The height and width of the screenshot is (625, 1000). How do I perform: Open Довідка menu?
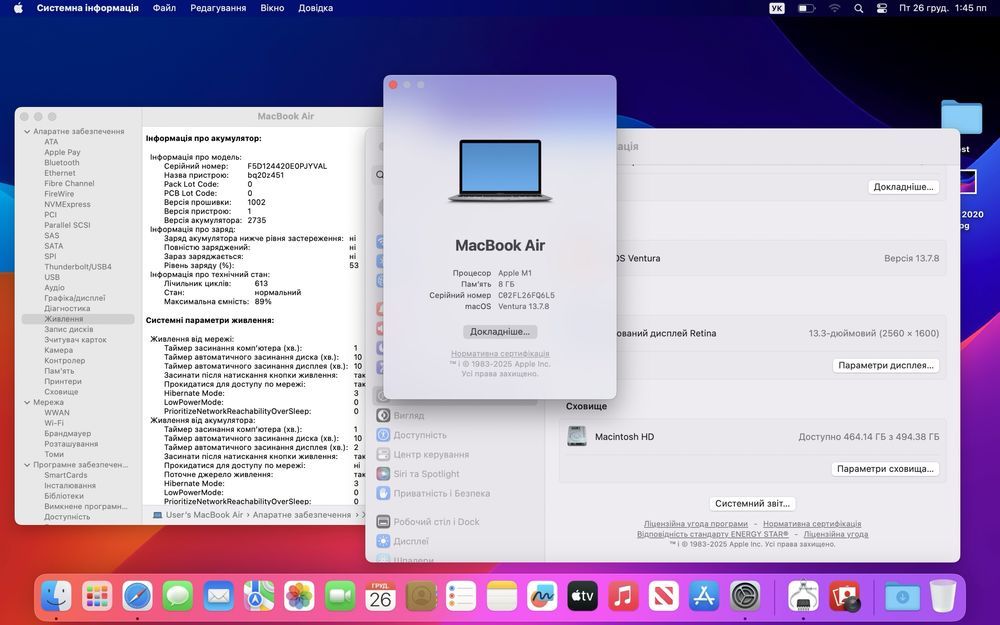[316, 8]
